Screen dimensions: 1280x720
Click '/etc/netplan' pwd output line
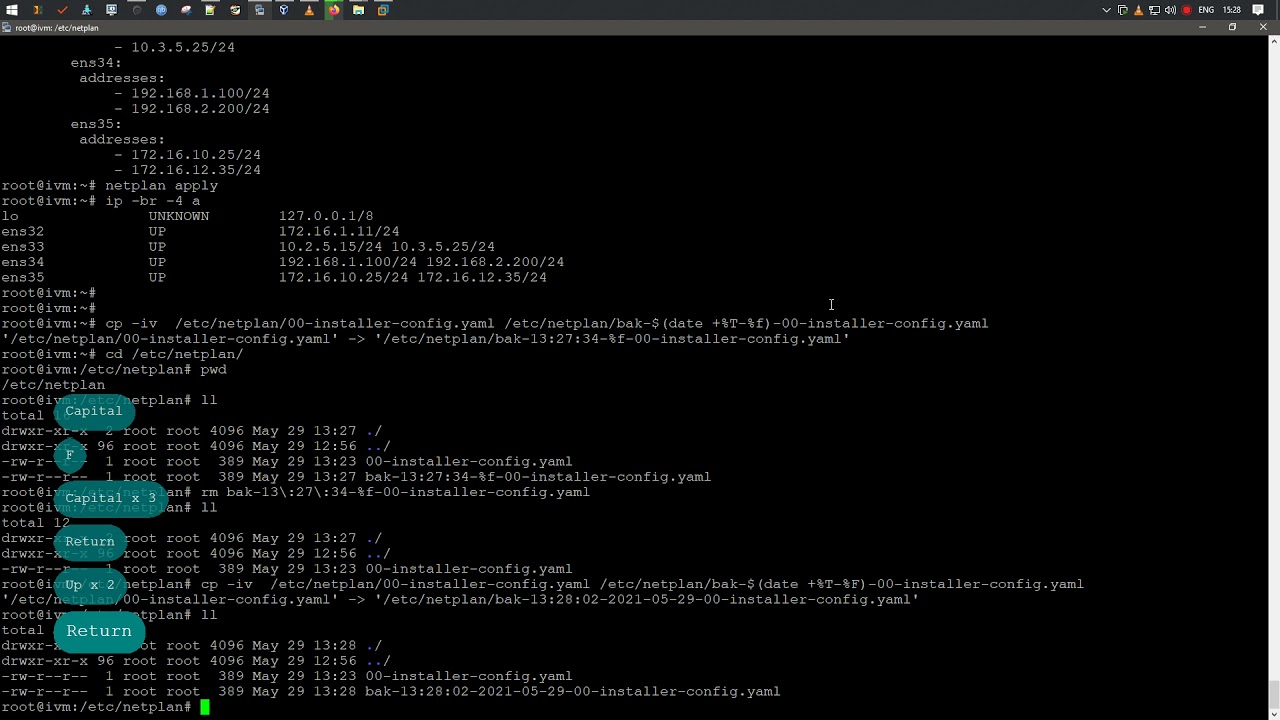click(x=53, y=385)
